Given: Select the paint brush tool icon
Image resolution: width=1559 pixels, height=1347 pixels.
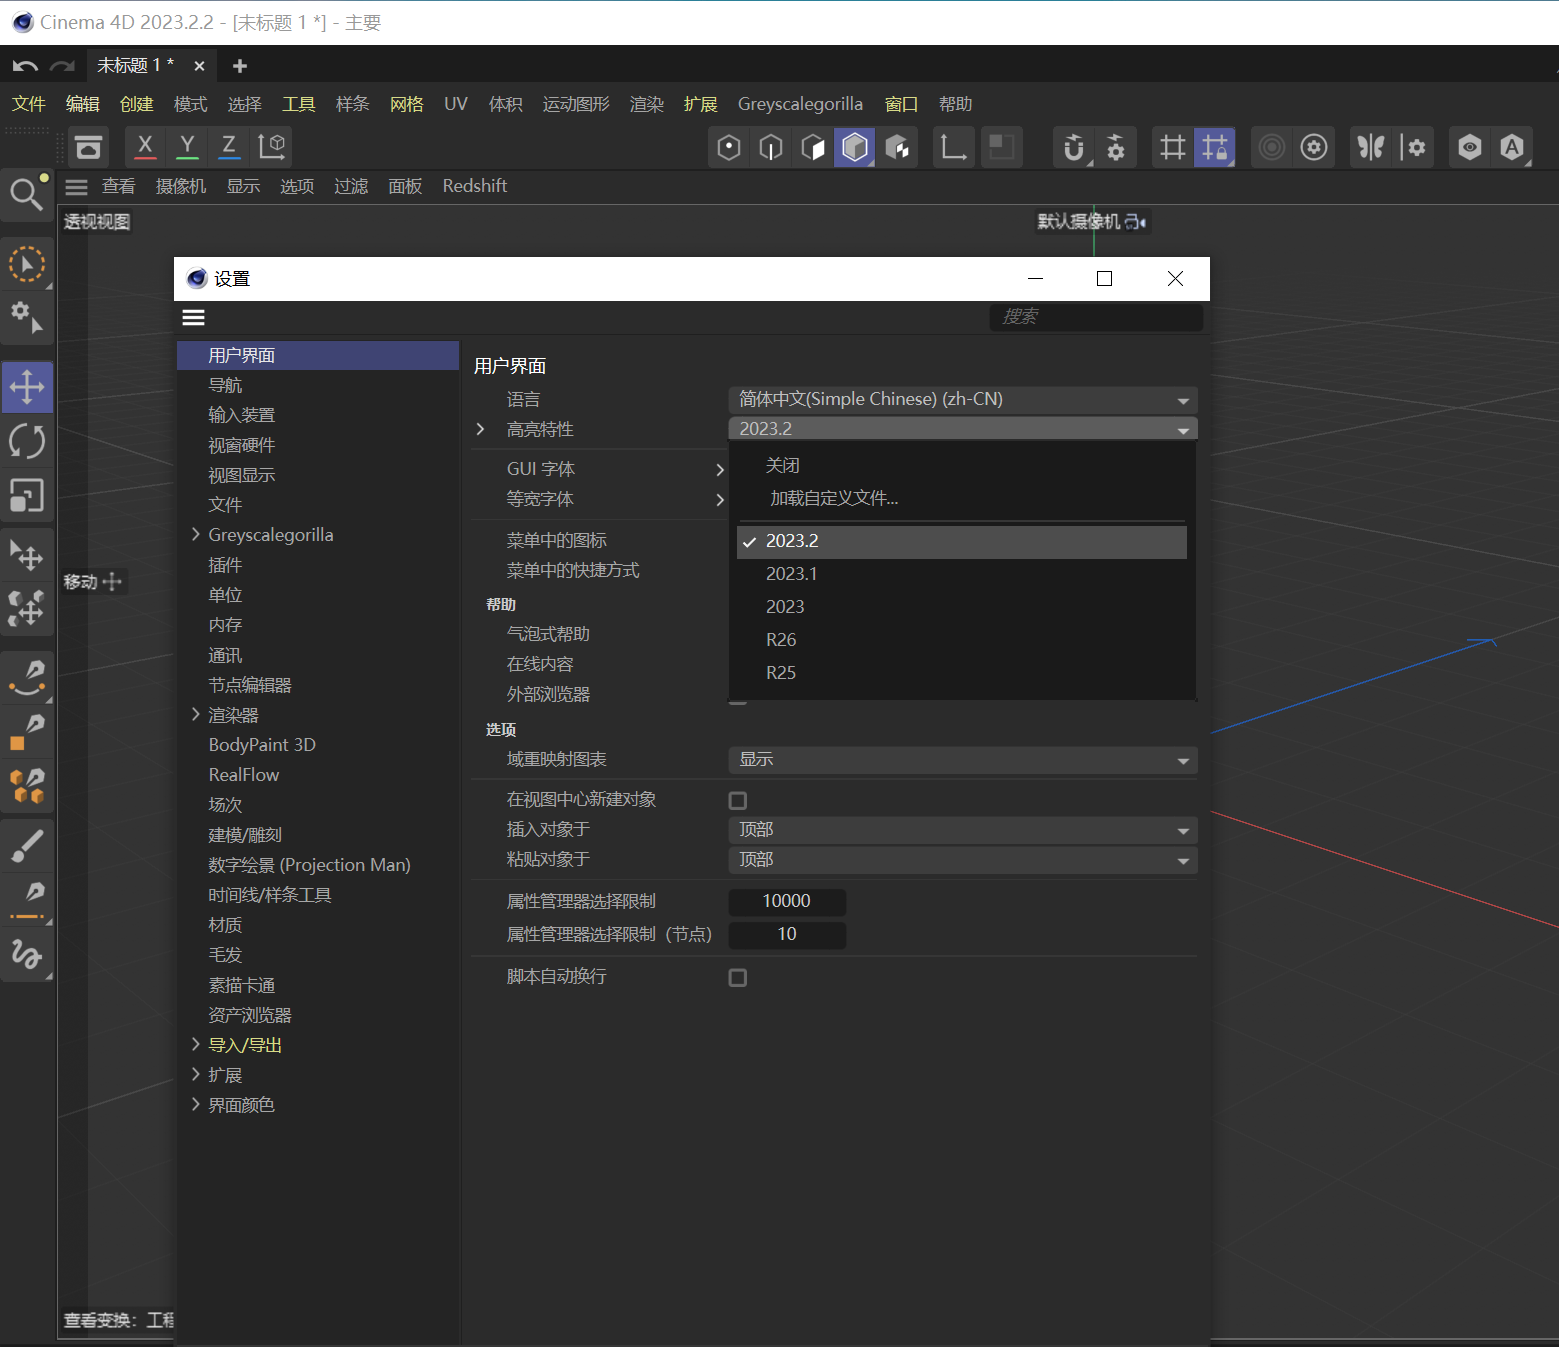Looking at the screenshot, I should (x=27, y=846).
